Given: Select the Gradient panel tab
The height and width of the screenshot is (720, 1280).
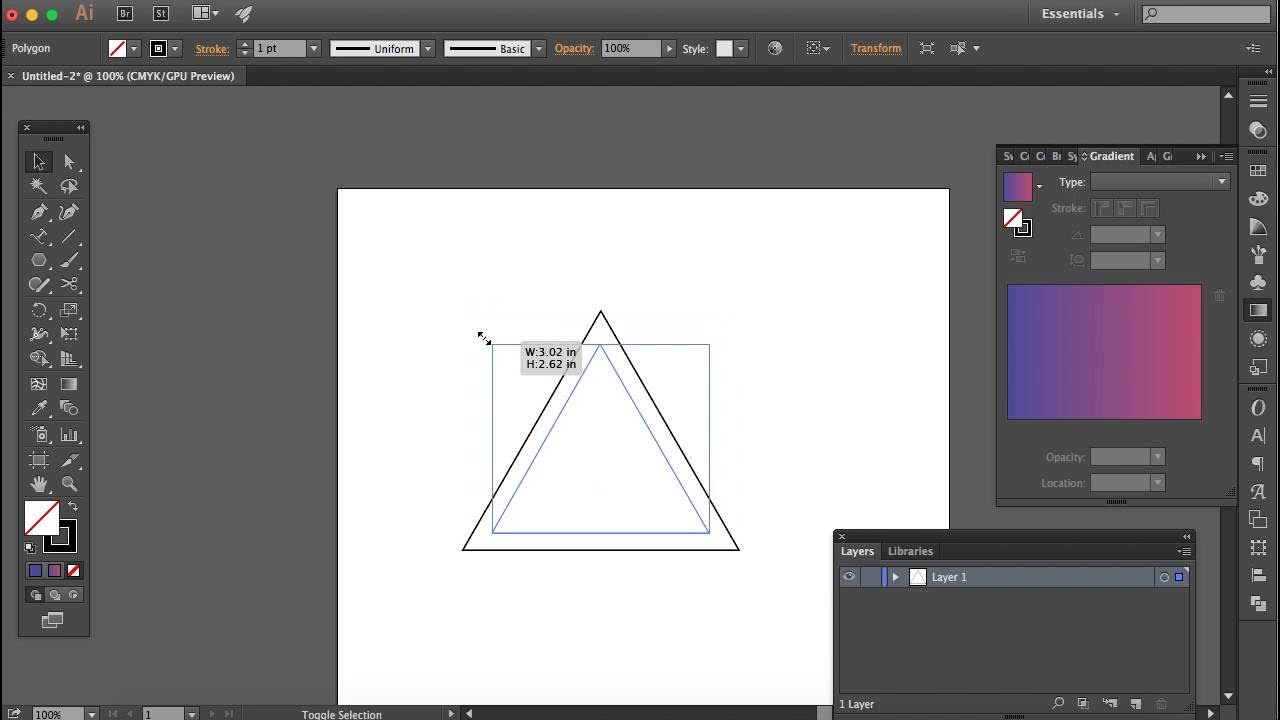Looking at the screenshot, I should tap(1111, 156).
